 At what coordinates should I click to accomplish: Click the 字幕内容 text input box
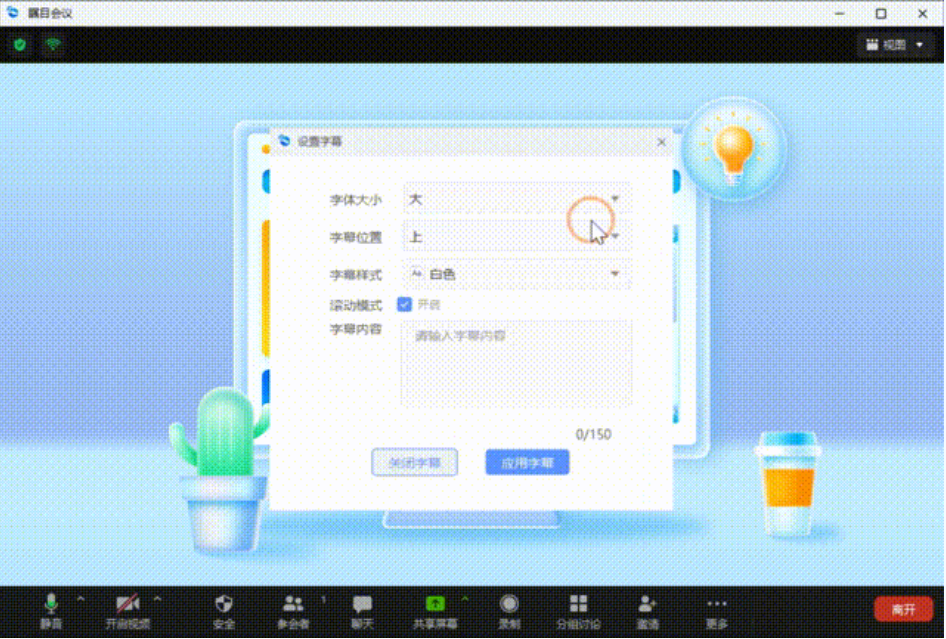pyautogui.click(x=516, y=363)
